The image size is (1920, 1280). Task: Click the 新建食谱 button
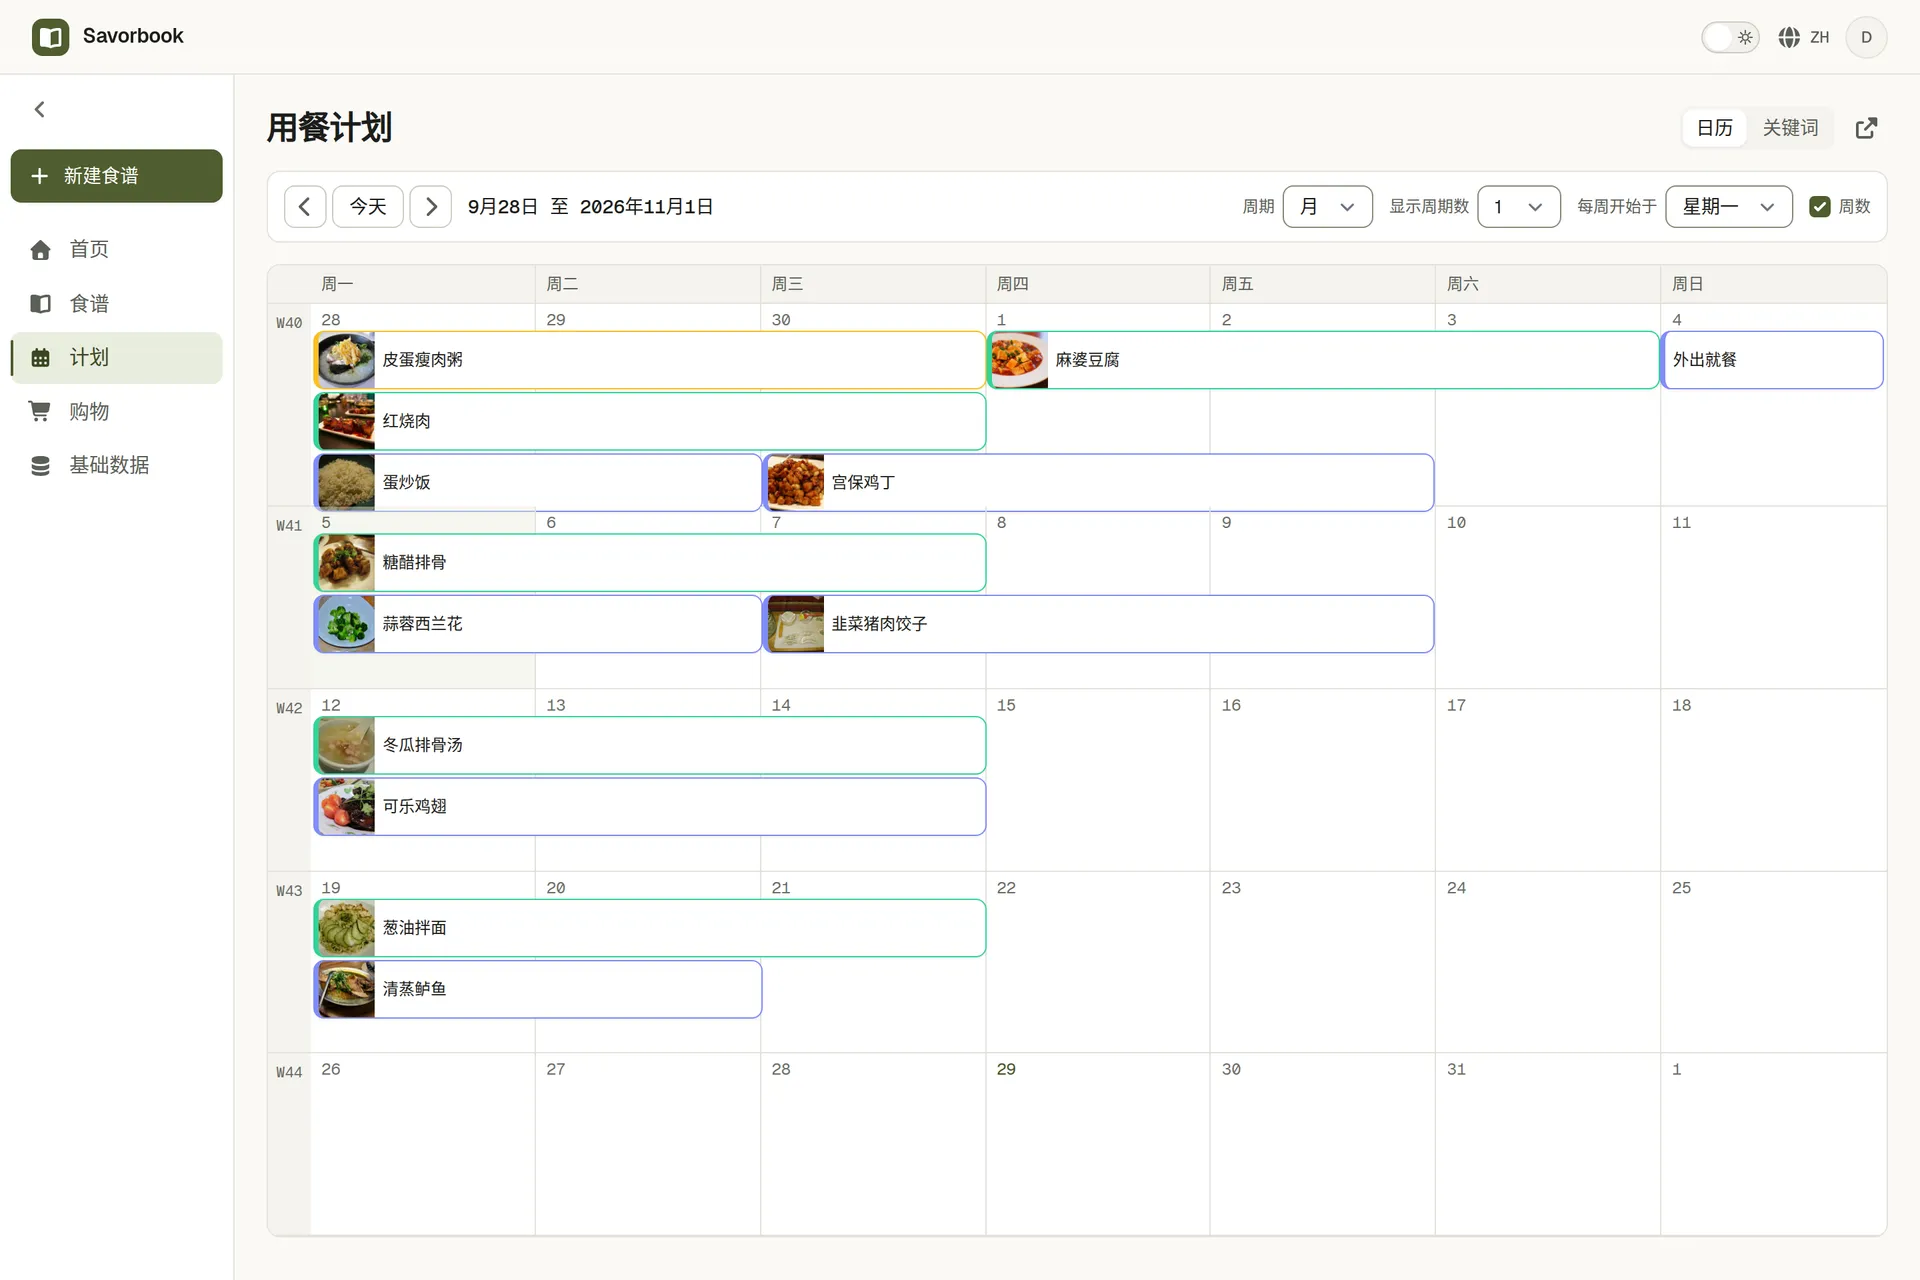coord(116,176)
